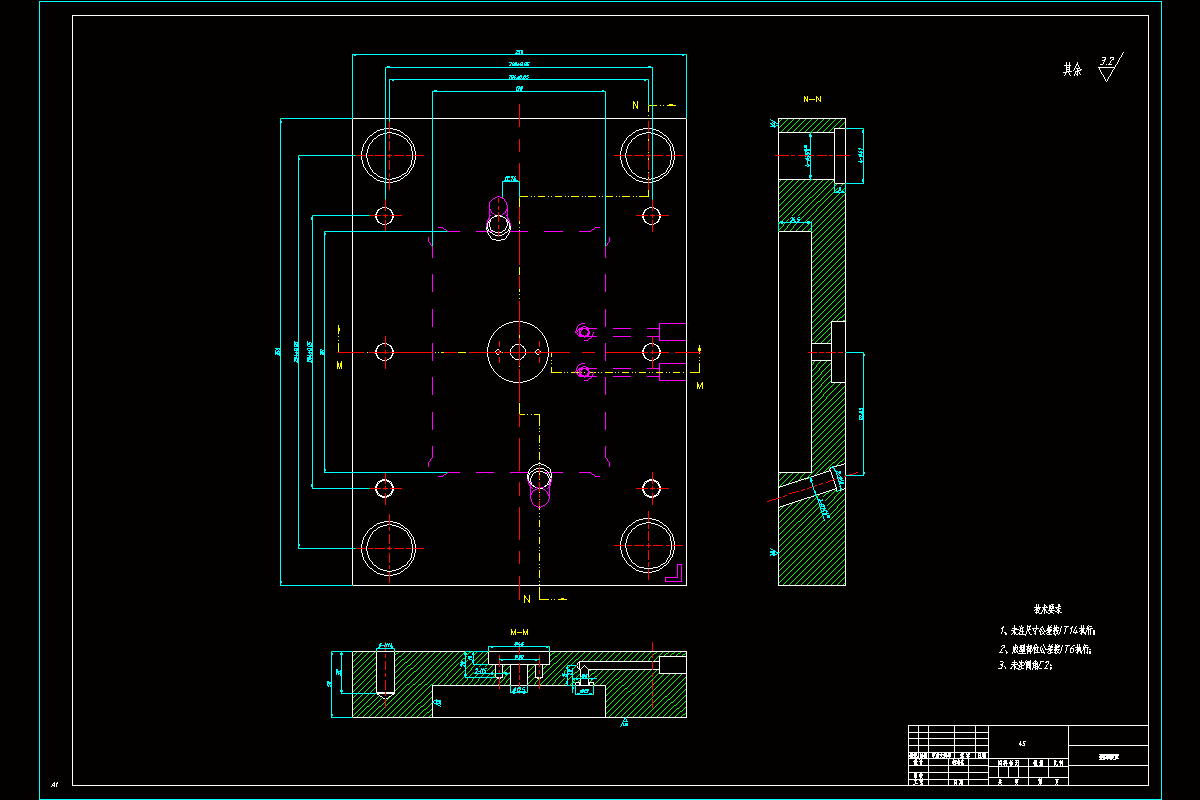The width and height of the screenshot is (1200, 800).
Task: Select technical note 3 about chamfer C2
Action: coord(1025,666)
